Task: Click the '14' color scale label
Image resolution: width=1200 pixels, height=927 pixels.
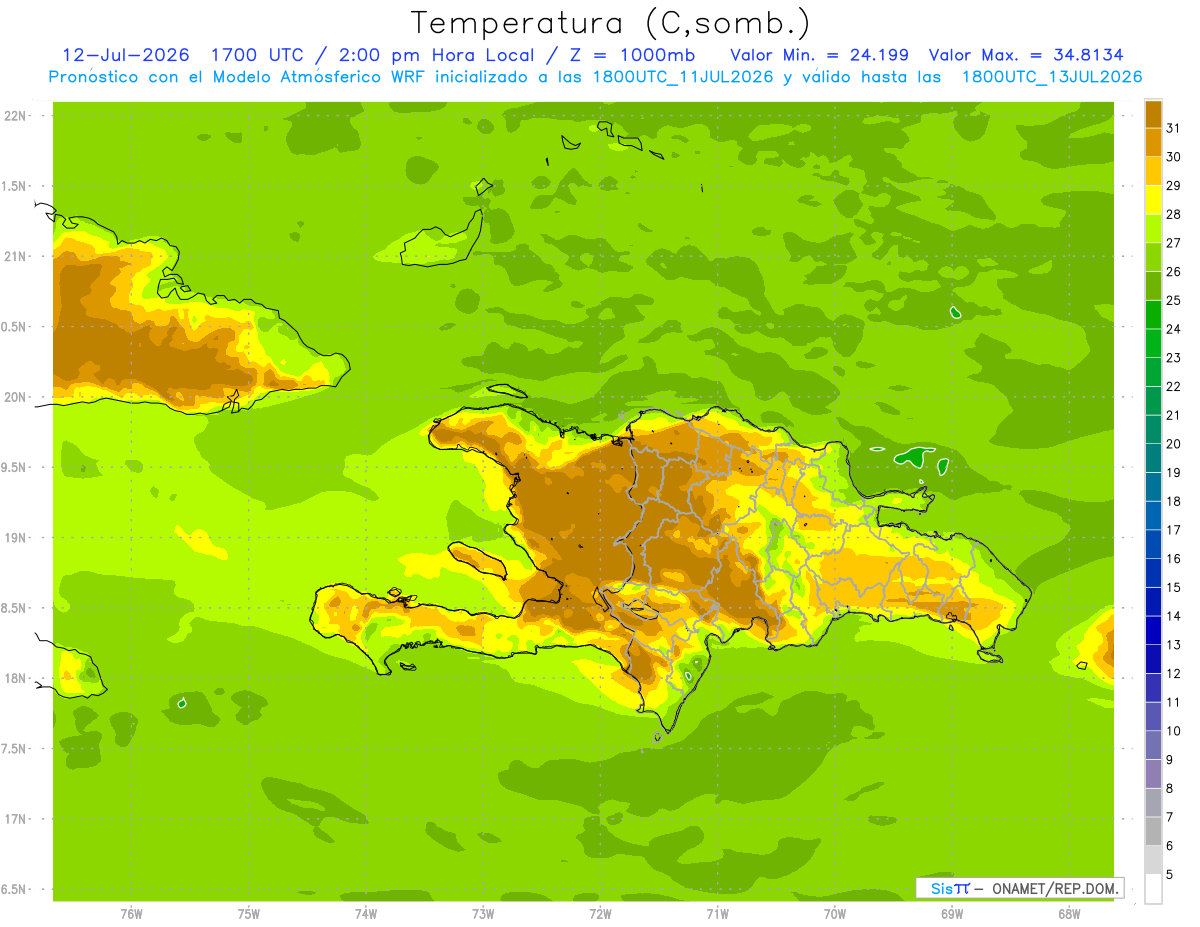Action: point(1173,616)
